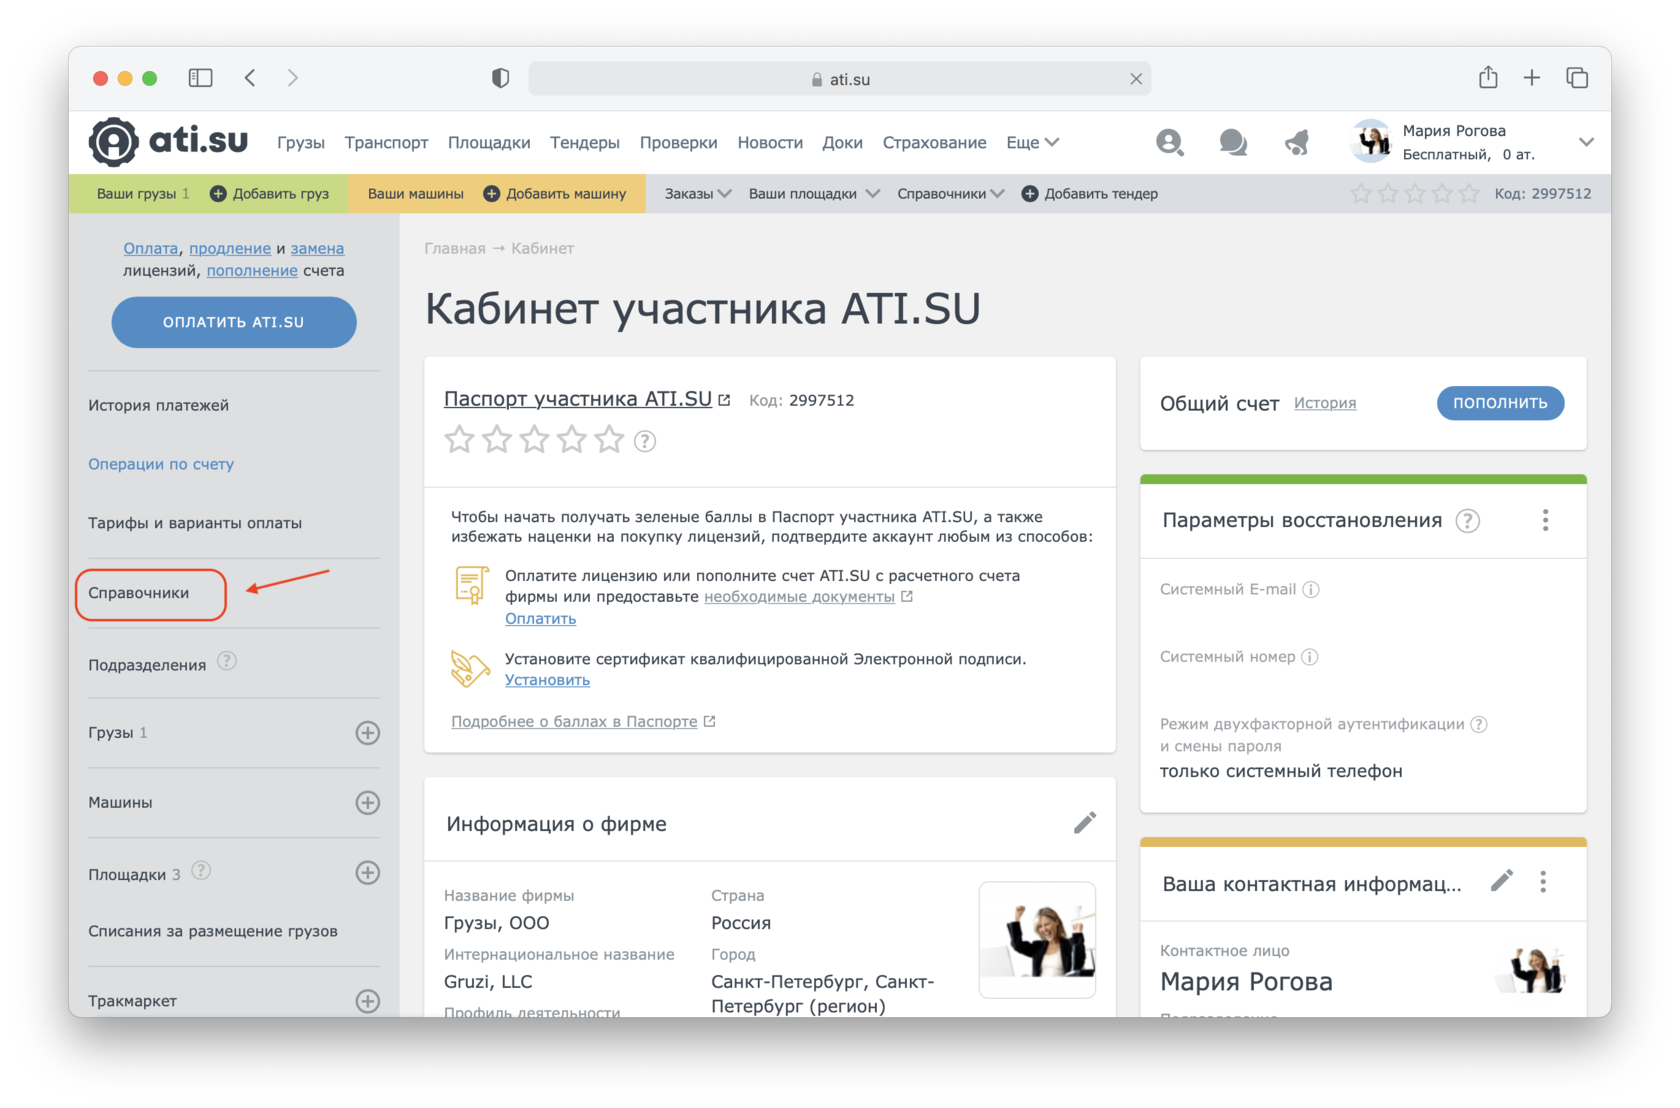Viewport: 1680px width, 1108px height.
Task: Open Параметры восстановления three-dot menu
Action: click(1545, 520)
